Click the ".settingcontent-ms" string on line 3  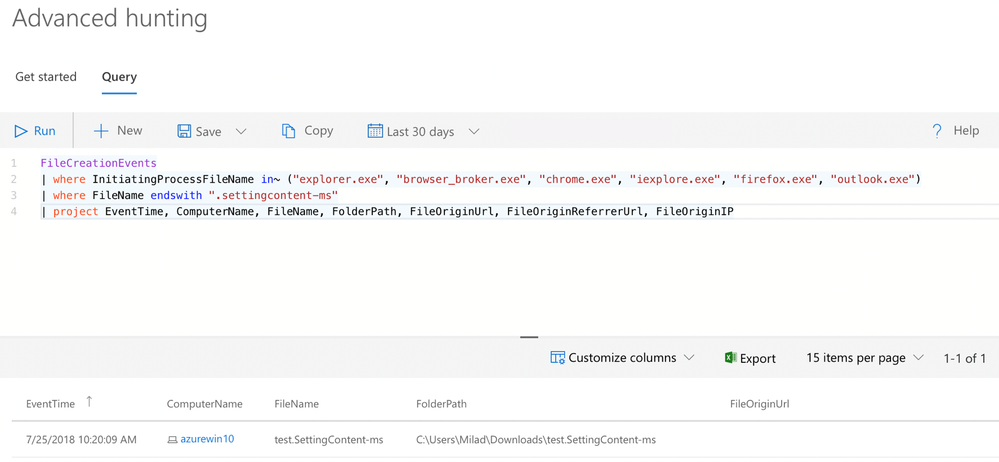[x=273, y=196]
